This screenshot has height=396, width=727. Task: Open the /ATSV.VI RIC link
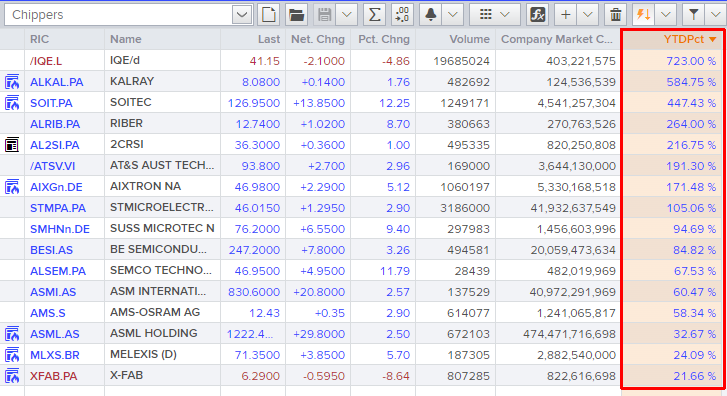pyautogui.click(x=52, y=166)
